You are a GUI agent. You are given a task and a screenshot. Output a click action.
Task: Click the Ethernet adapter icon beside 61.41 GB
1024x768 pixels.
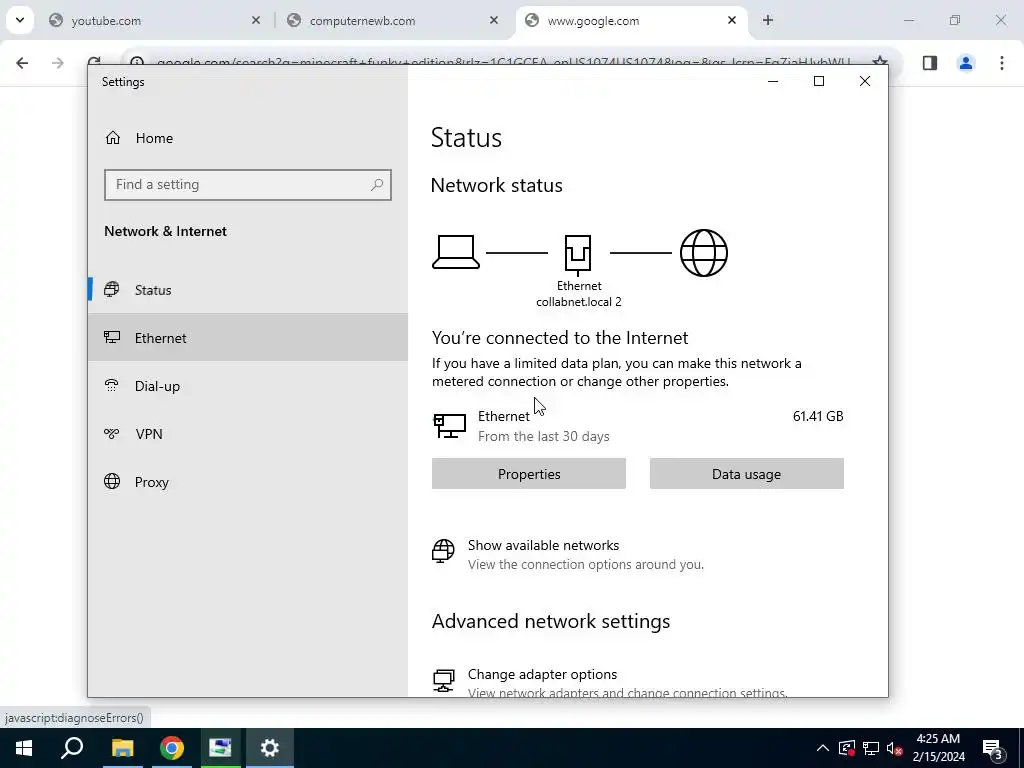(449, 425)
